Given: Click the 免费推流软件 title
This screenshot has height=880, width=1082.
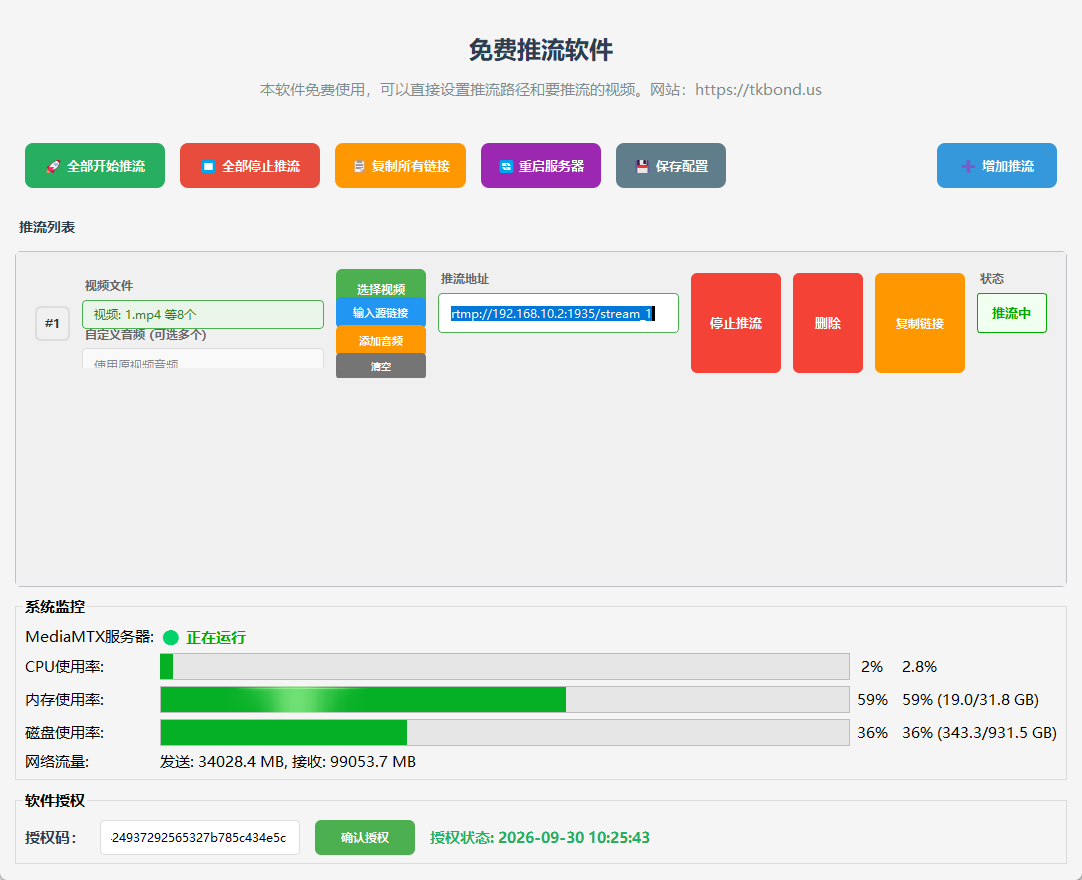Looking at the screenshot, I should (541, 50).
